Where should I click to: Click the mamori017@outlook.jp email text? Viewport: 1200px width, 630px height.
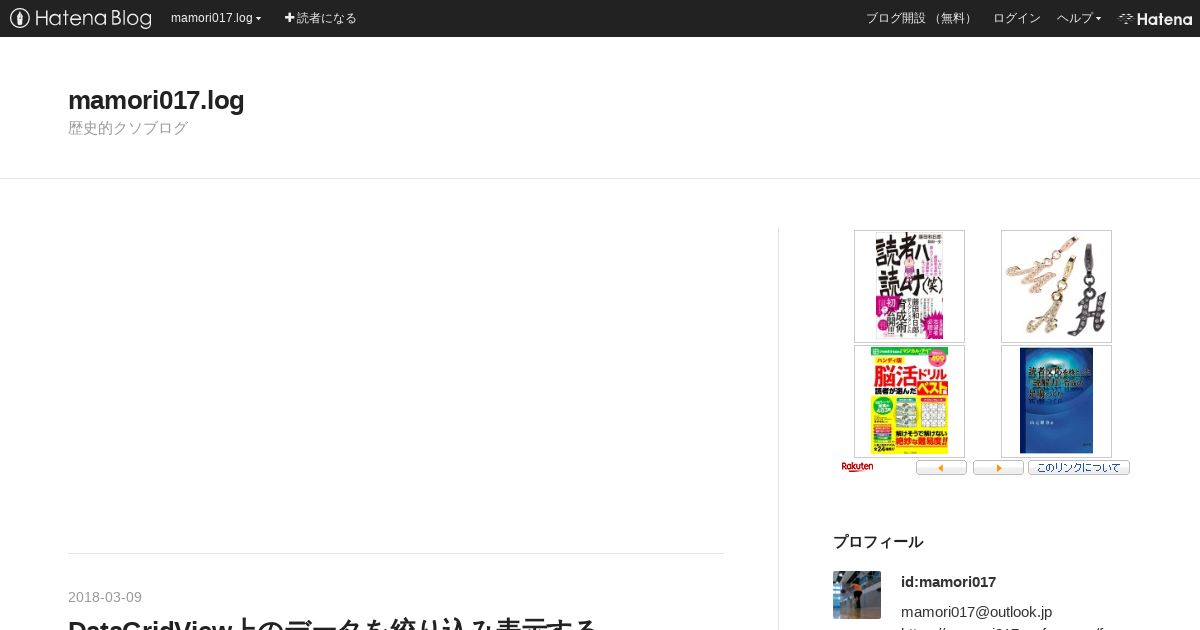[x=976, y=612]
